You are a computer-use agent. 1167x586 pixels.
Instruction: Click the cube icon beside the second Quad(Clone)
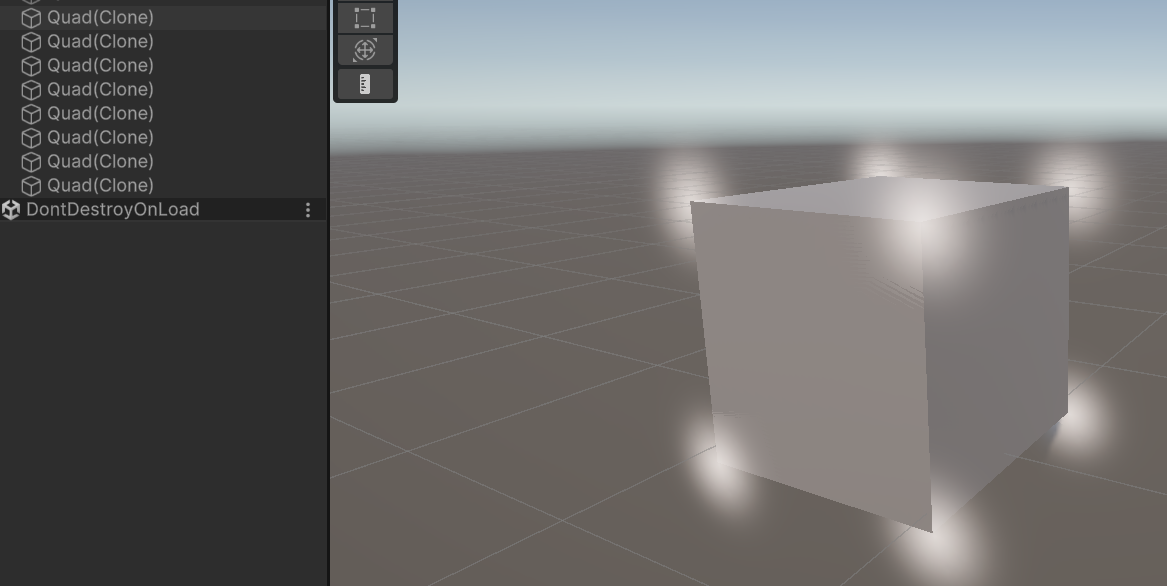point(31,41)
